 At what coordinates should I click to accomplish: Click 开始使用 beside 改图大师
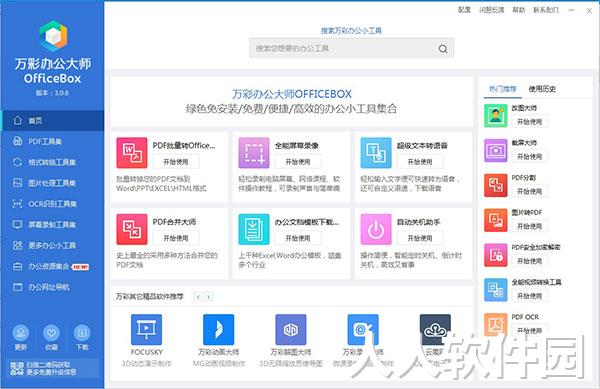tap(530, 122)
